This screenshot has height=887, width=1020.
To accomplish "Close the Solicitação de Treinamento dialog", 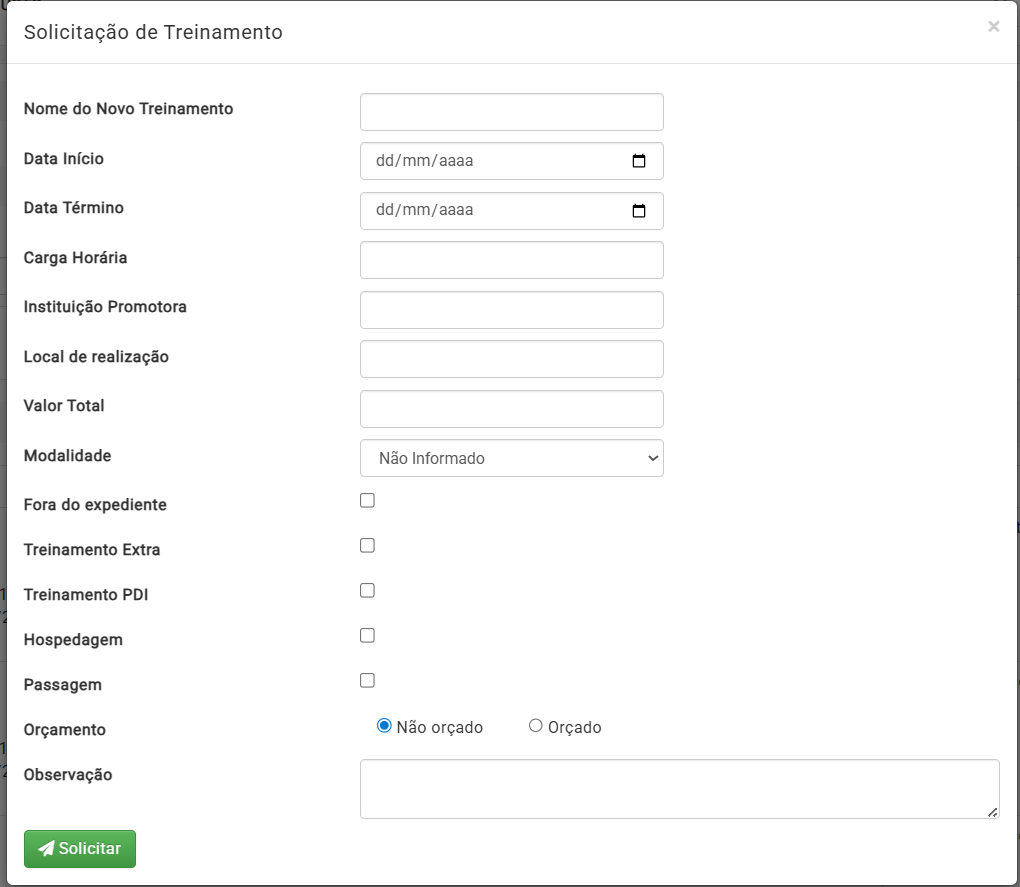I will click(x=993, y=27).
